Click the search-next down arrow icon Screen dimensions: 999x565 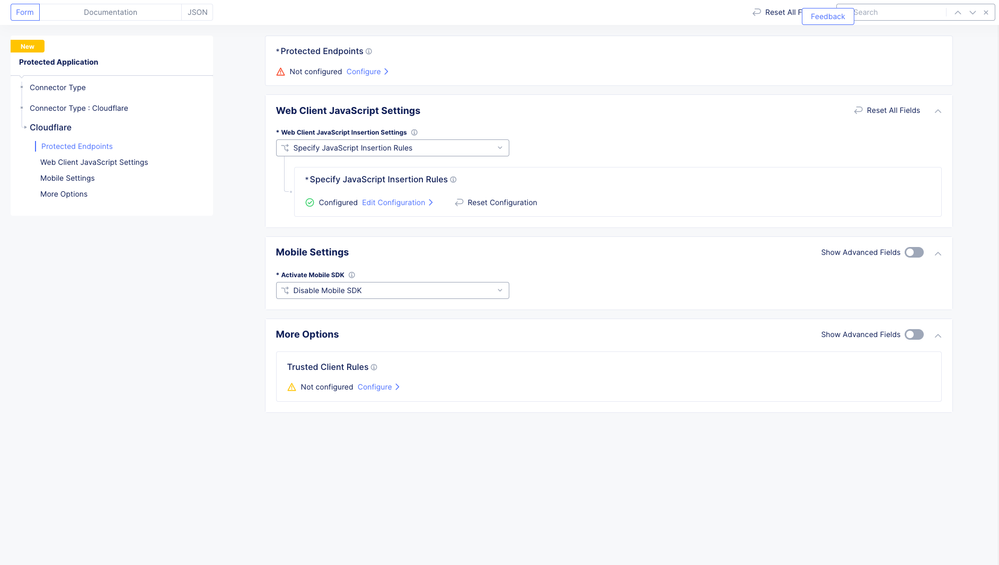[972, 13]
